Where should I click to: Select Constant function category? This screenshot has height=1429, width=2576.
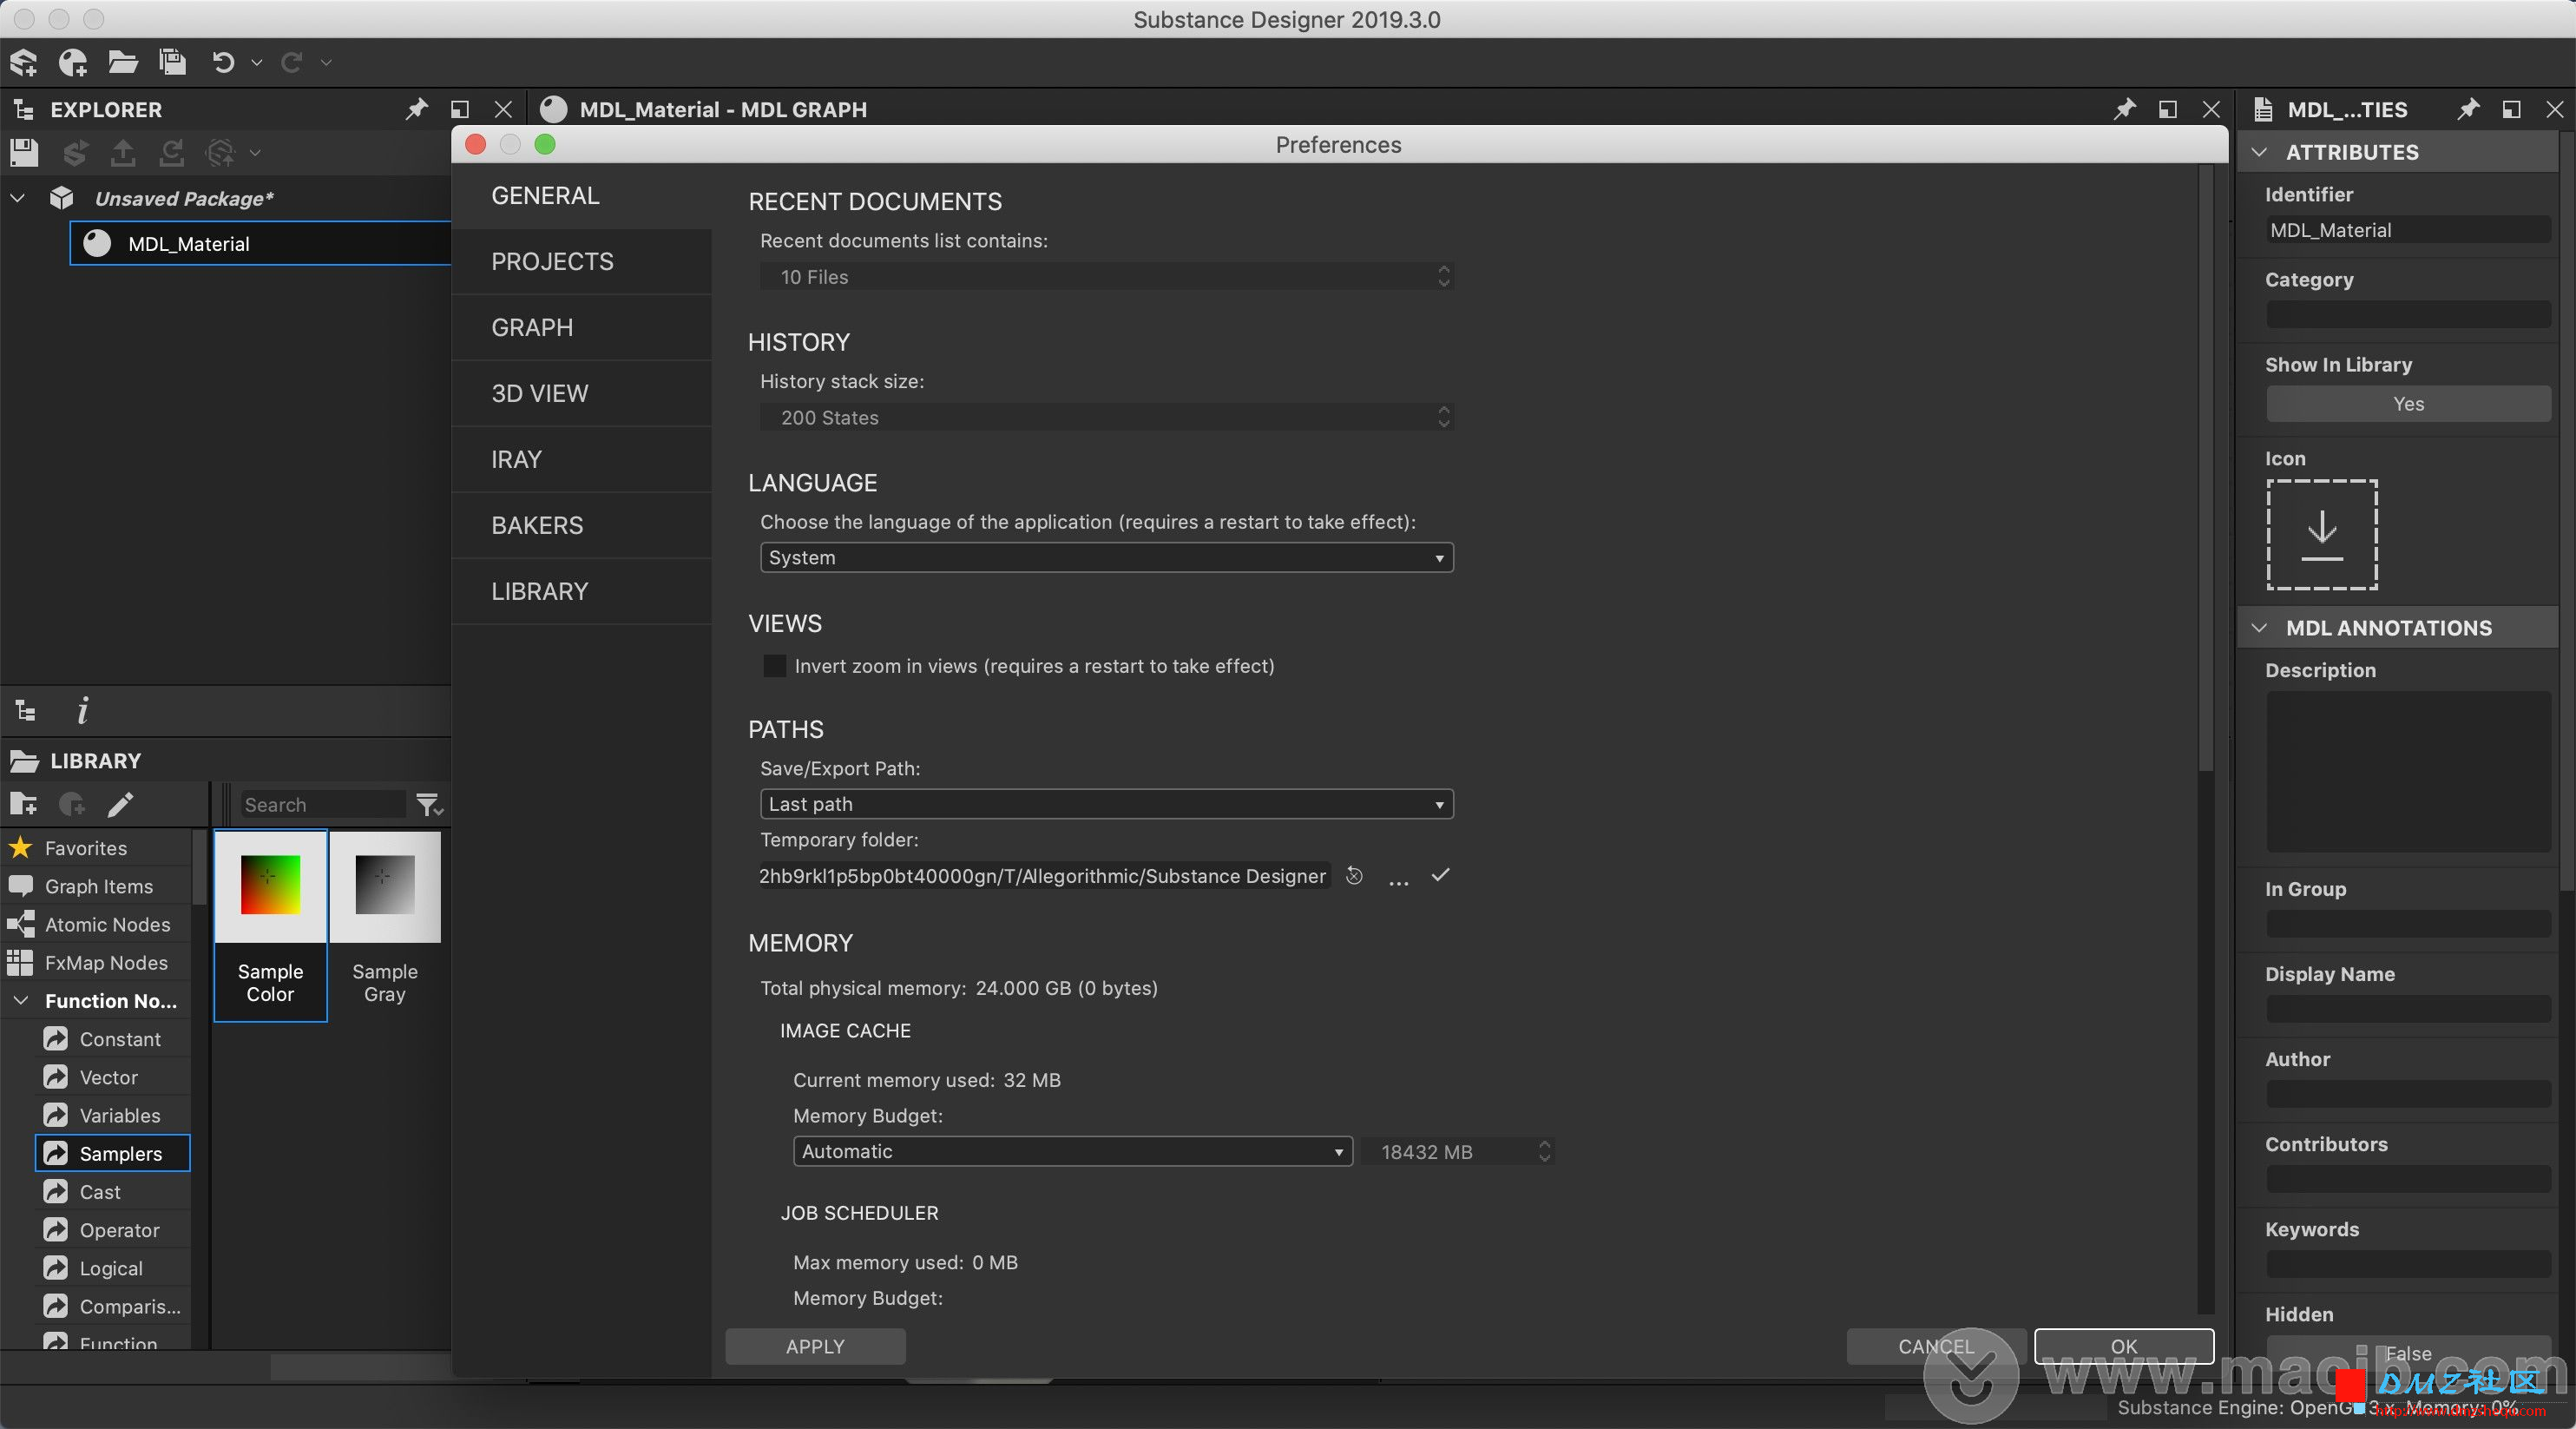coord(113,1039)
